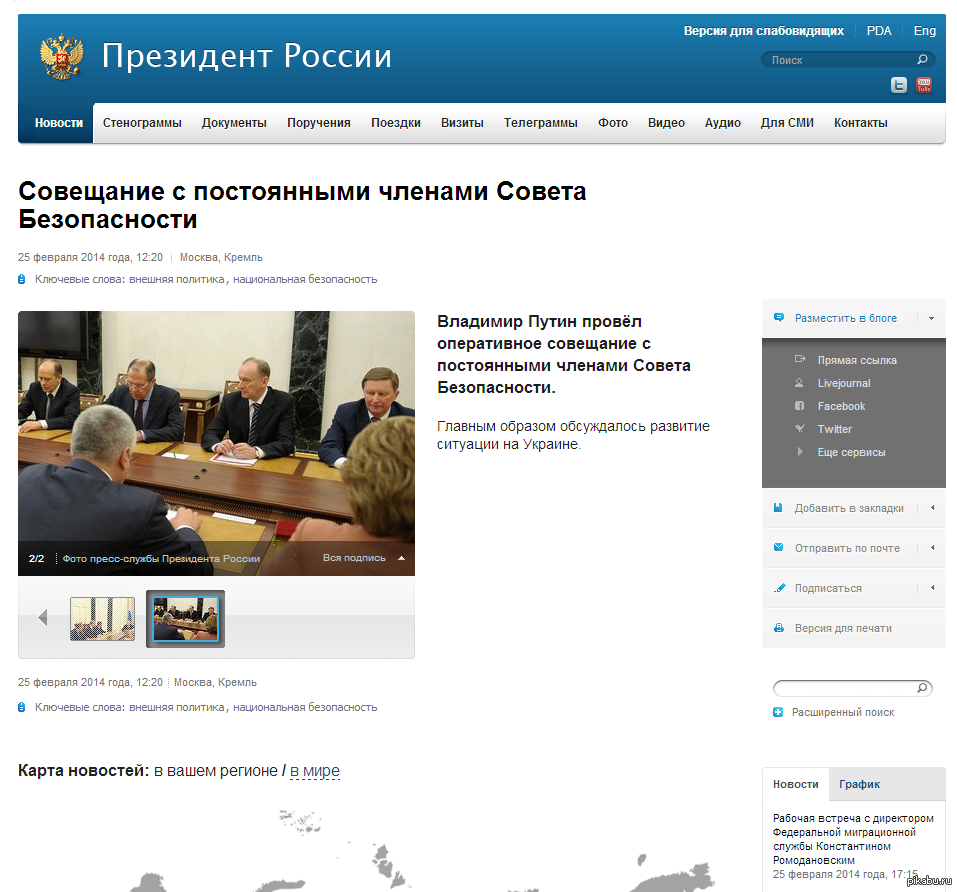
Task: Click the plus icon for advanced search
Action: [778, 712]
